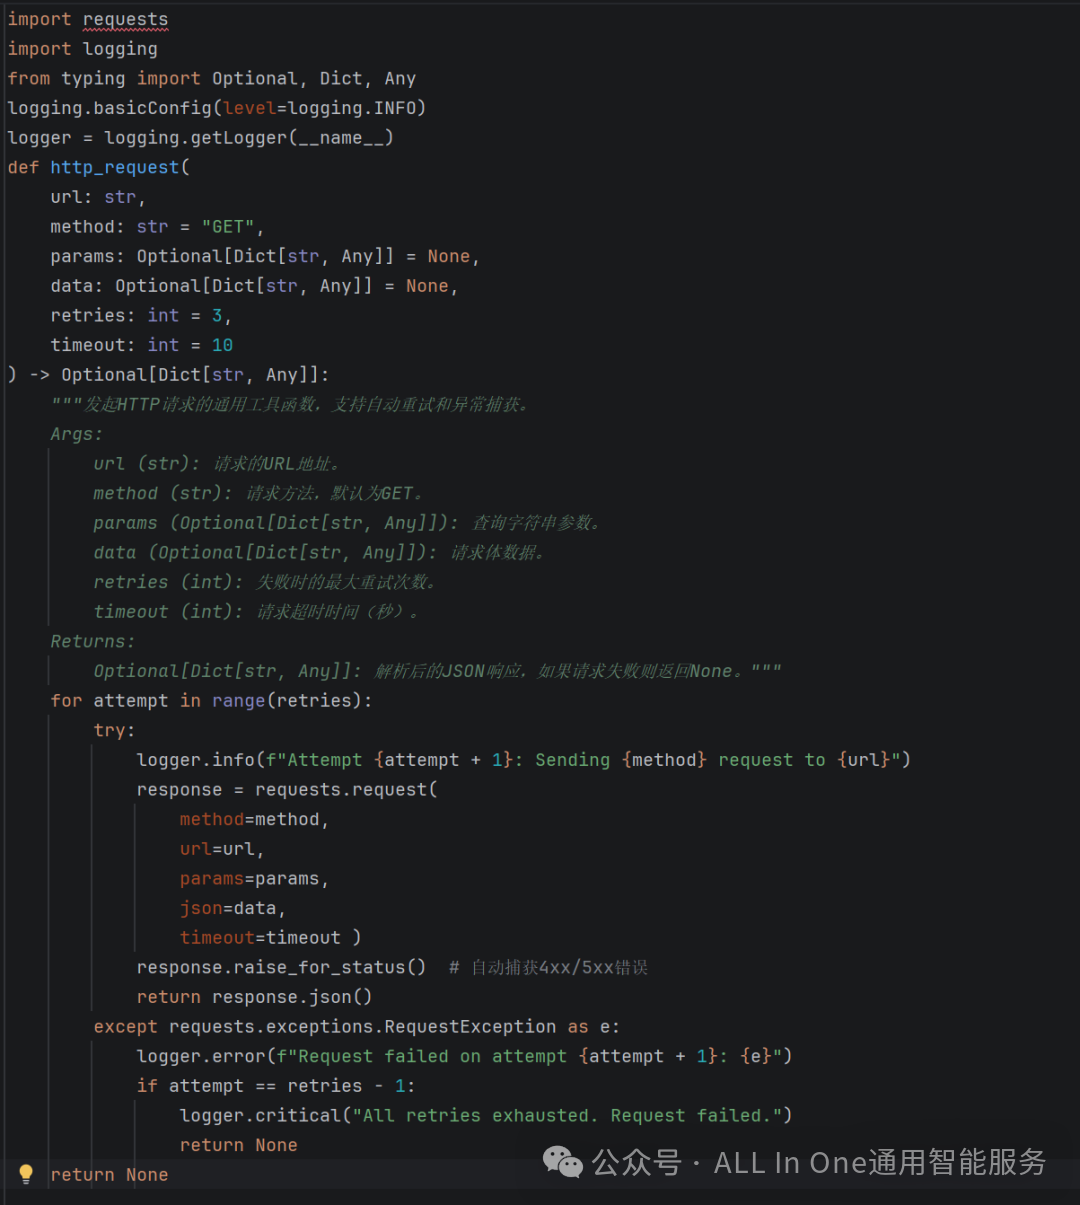Click the logging.basicConfig(level=logging.INFO) line

217,108
